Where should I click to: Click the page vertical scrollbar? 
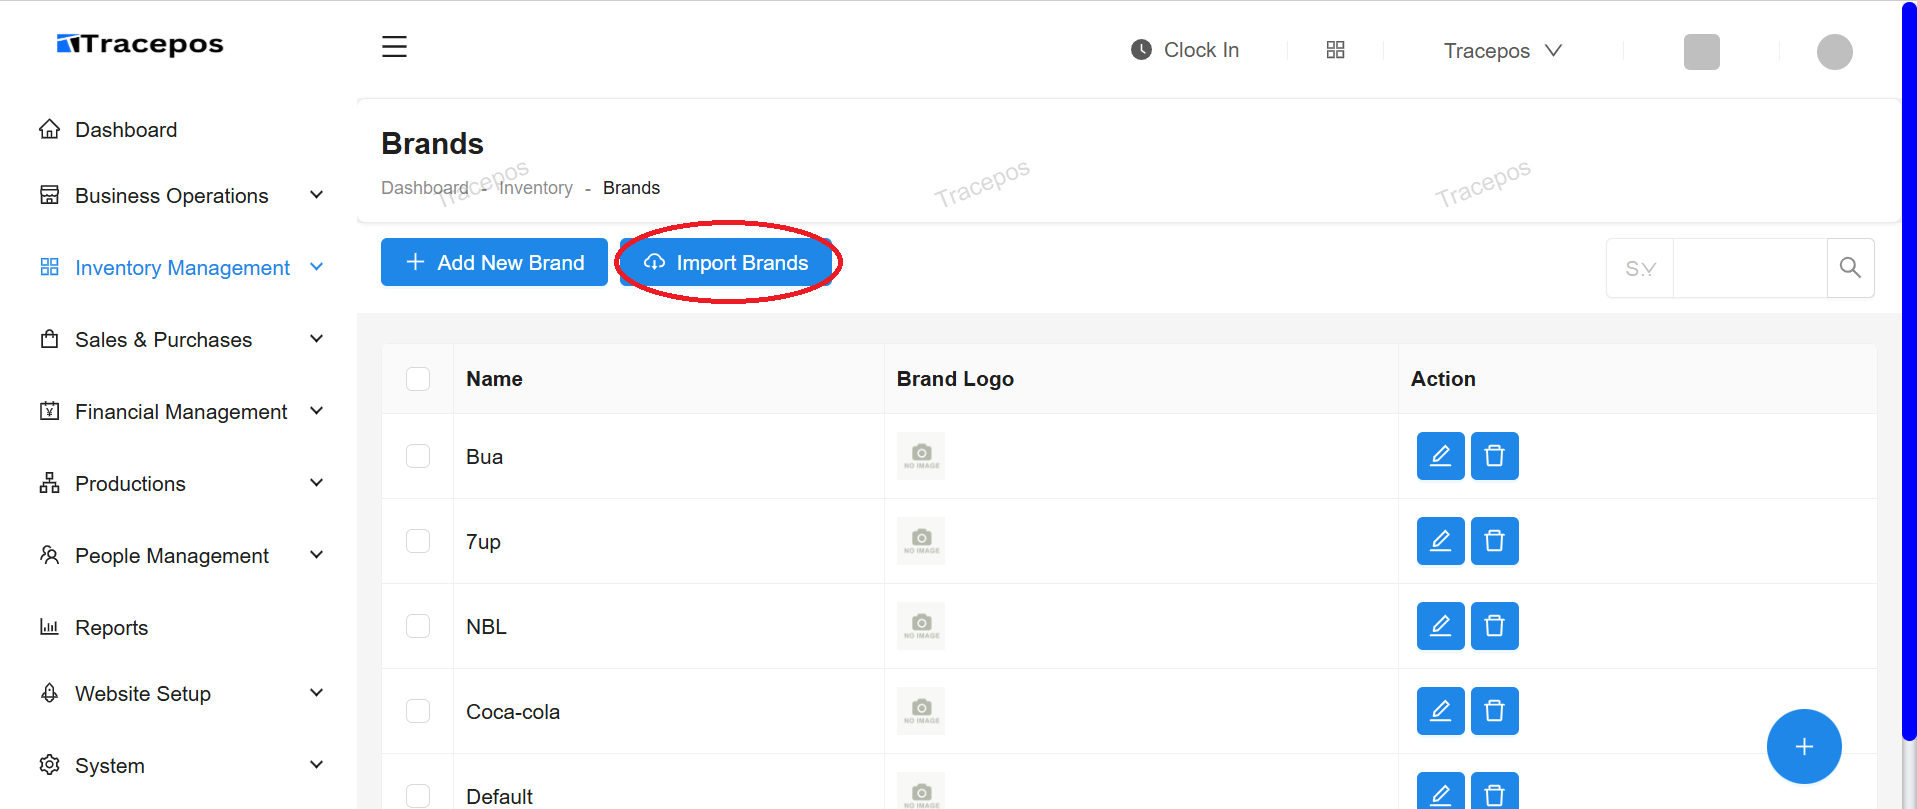pyautogui.click(x=1909, y=370)
